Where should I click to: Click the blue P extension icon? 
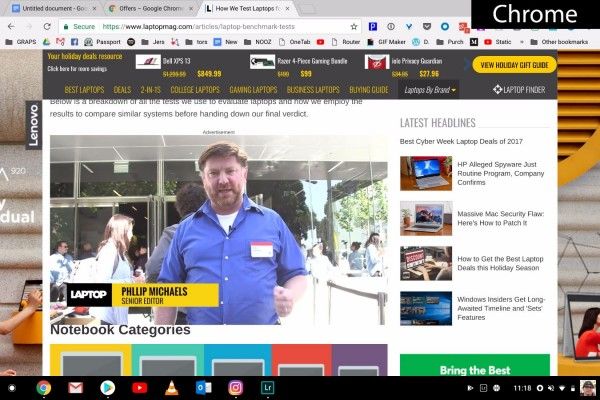[373, 26]
